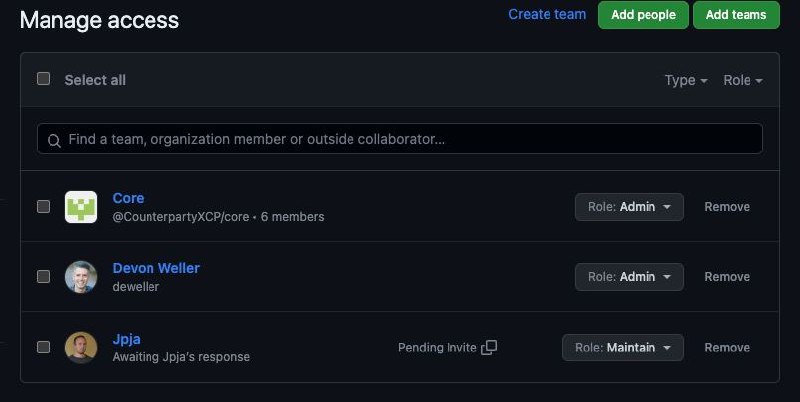This screenshot has height=402, width=800.
Task: Open the Type filter dropdown
Action: (x=686, y=80)
